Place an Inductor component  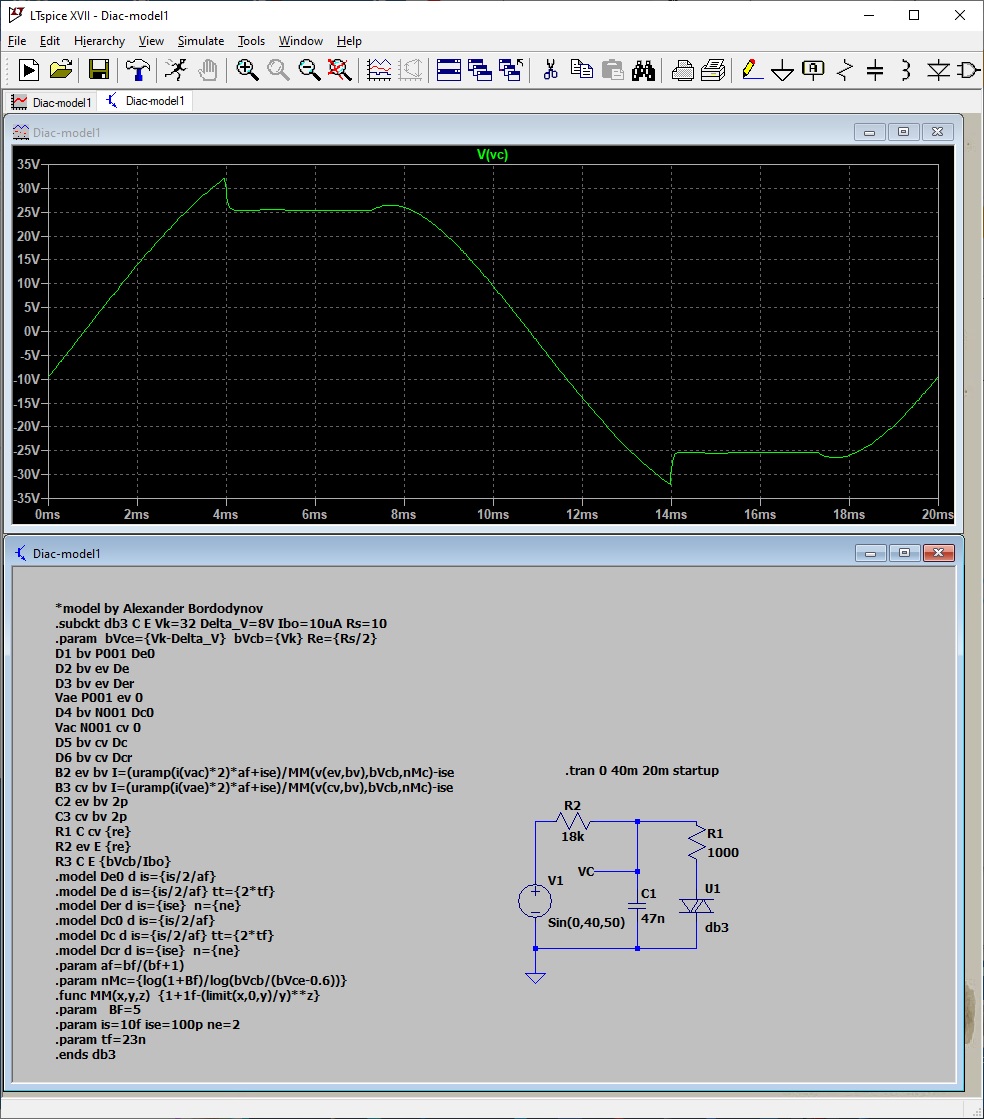906,70
